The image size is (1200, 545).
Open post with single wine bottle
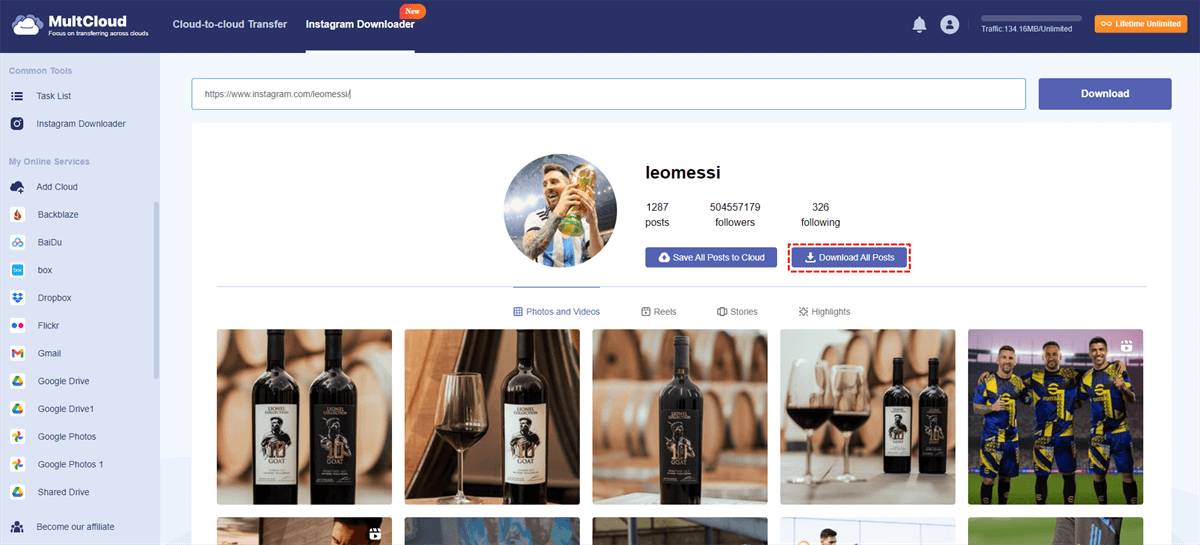(680, 417)
